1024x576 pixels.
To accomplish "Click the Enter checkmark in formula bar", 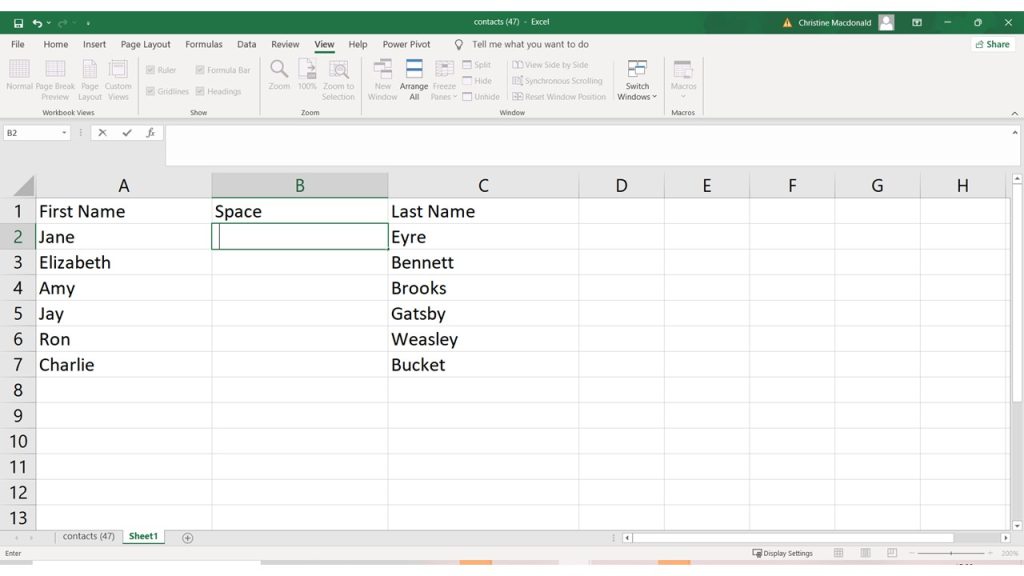I will coord(126,133).
